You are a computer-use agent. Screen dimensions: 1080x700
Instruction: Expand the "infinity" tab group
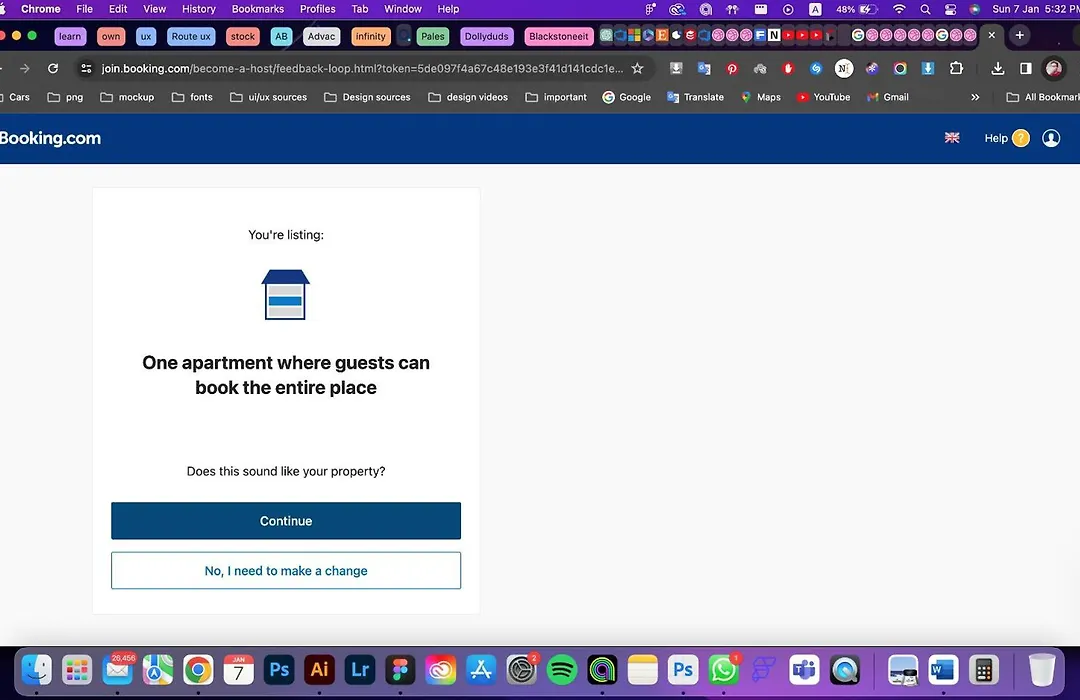(x=371, y=37)
